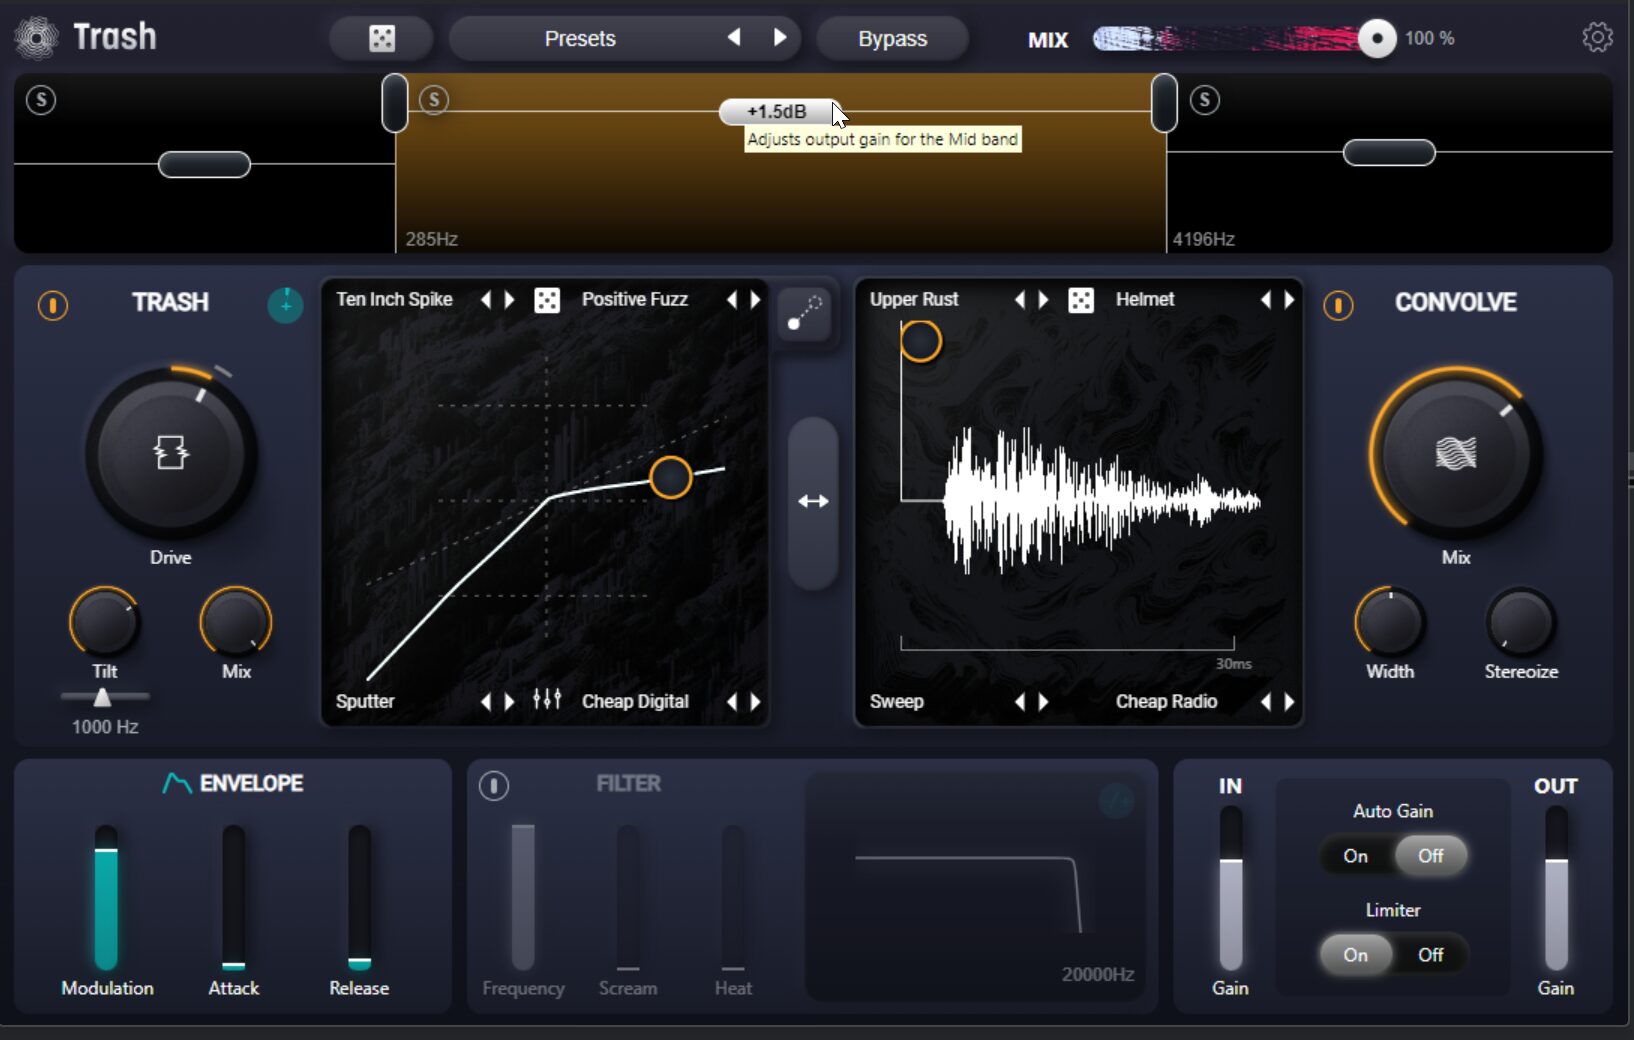Viewport: 1634px width, 1040px height.
Task: Select previous Ten Inch Spike distortion
Action: 486,299
